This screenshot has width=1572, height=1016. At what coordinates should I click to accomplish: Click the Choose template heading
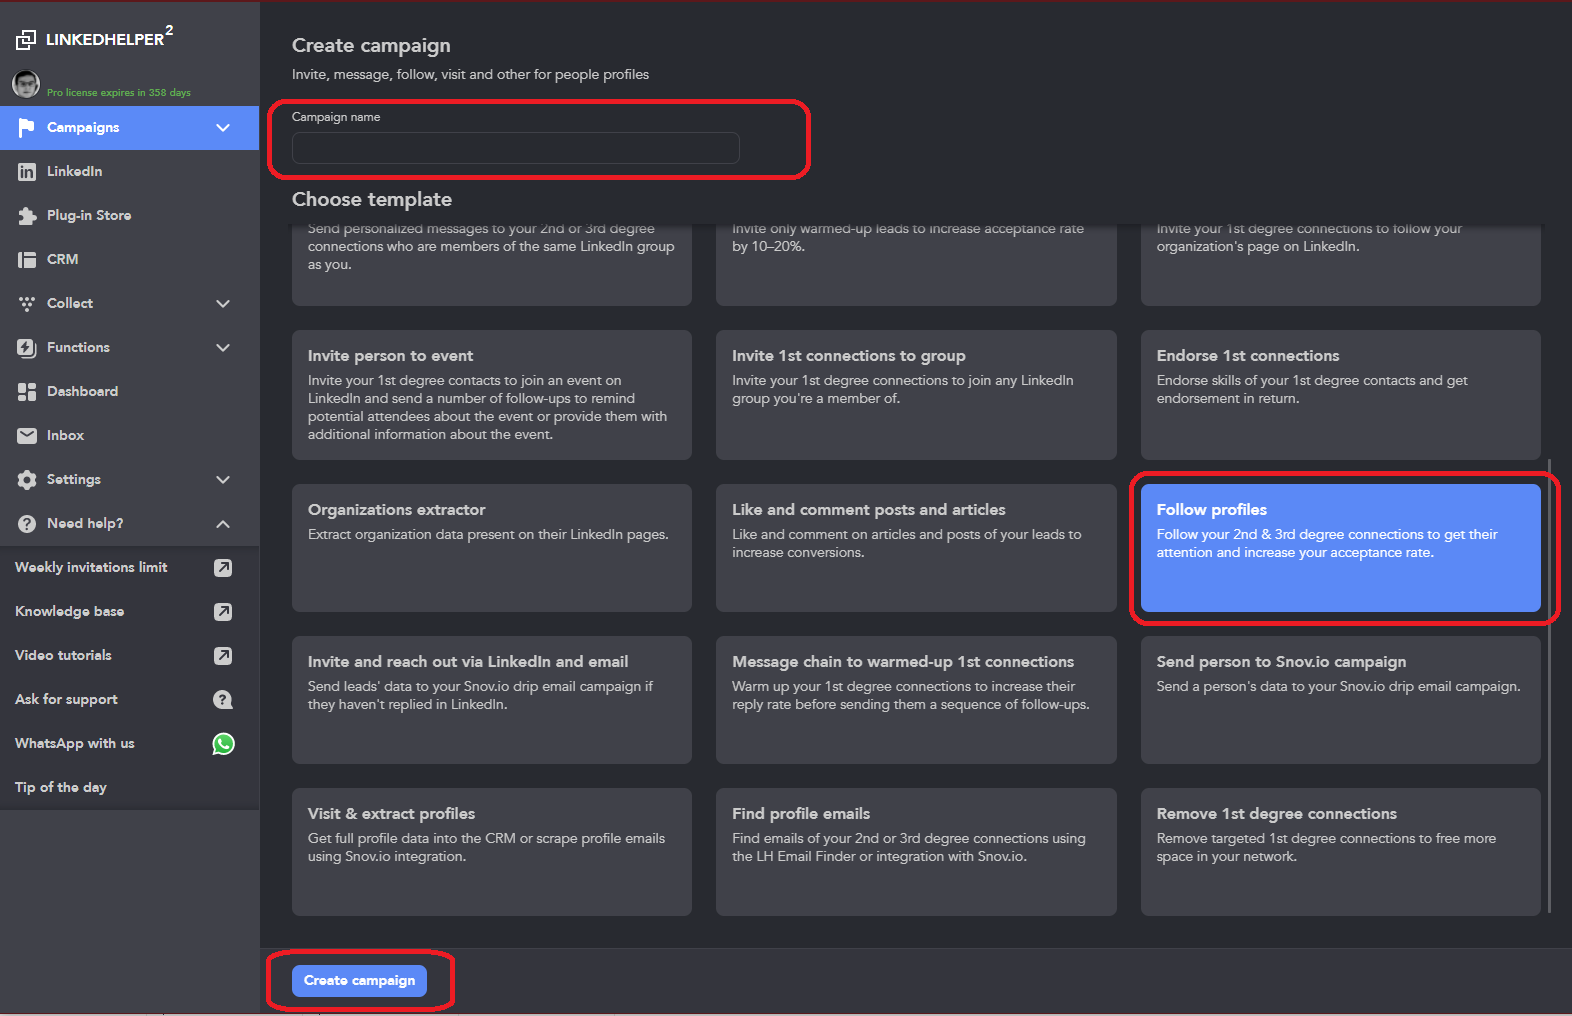[x=372, y=200]
